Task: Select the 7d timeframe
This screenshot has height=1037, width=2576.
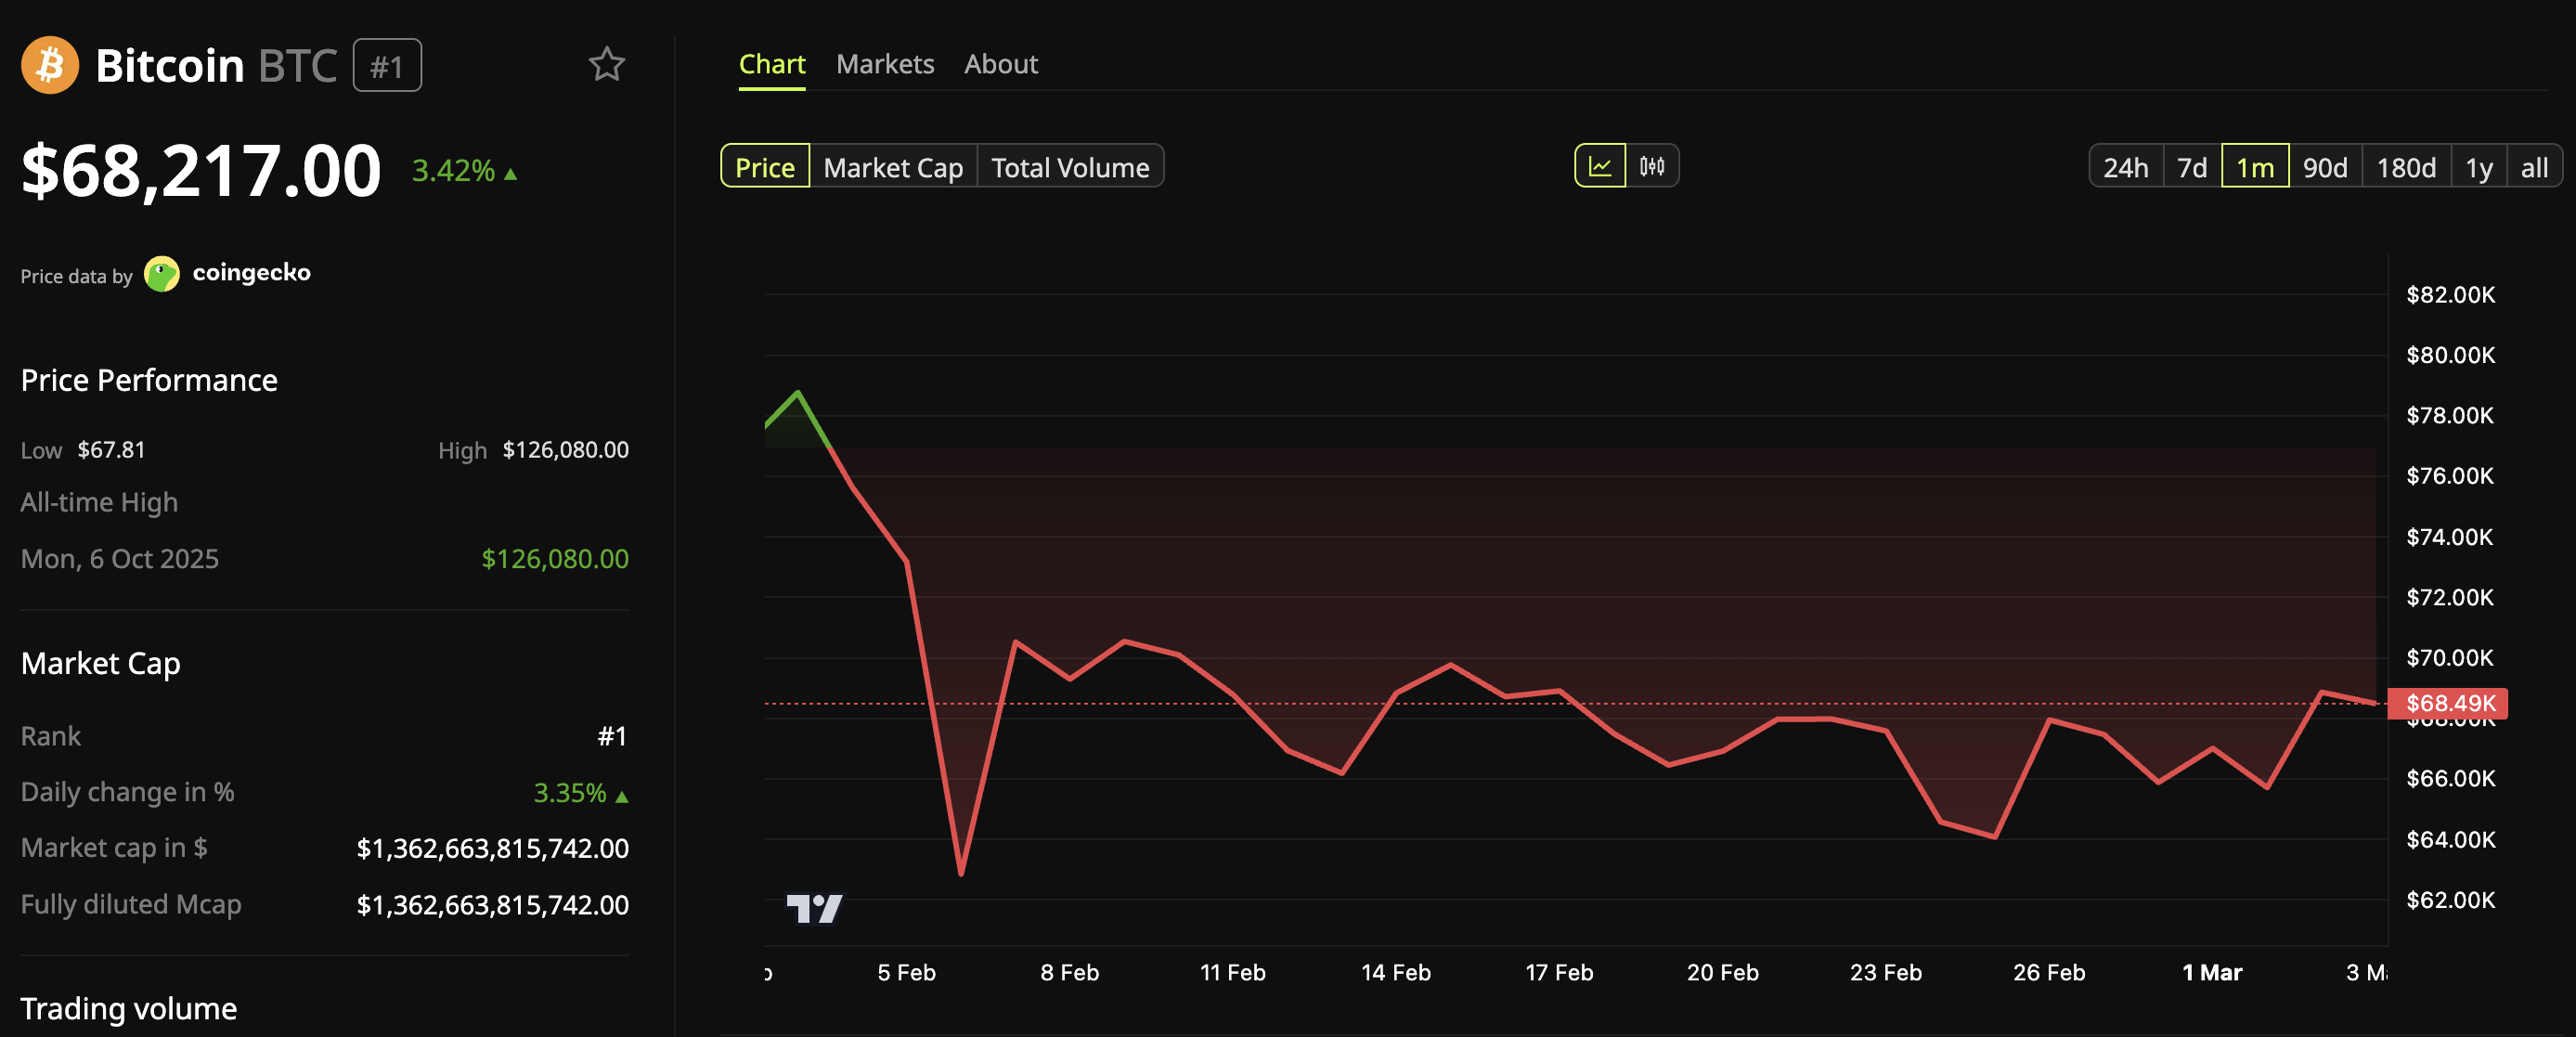Action: (x=2192, y=166)
